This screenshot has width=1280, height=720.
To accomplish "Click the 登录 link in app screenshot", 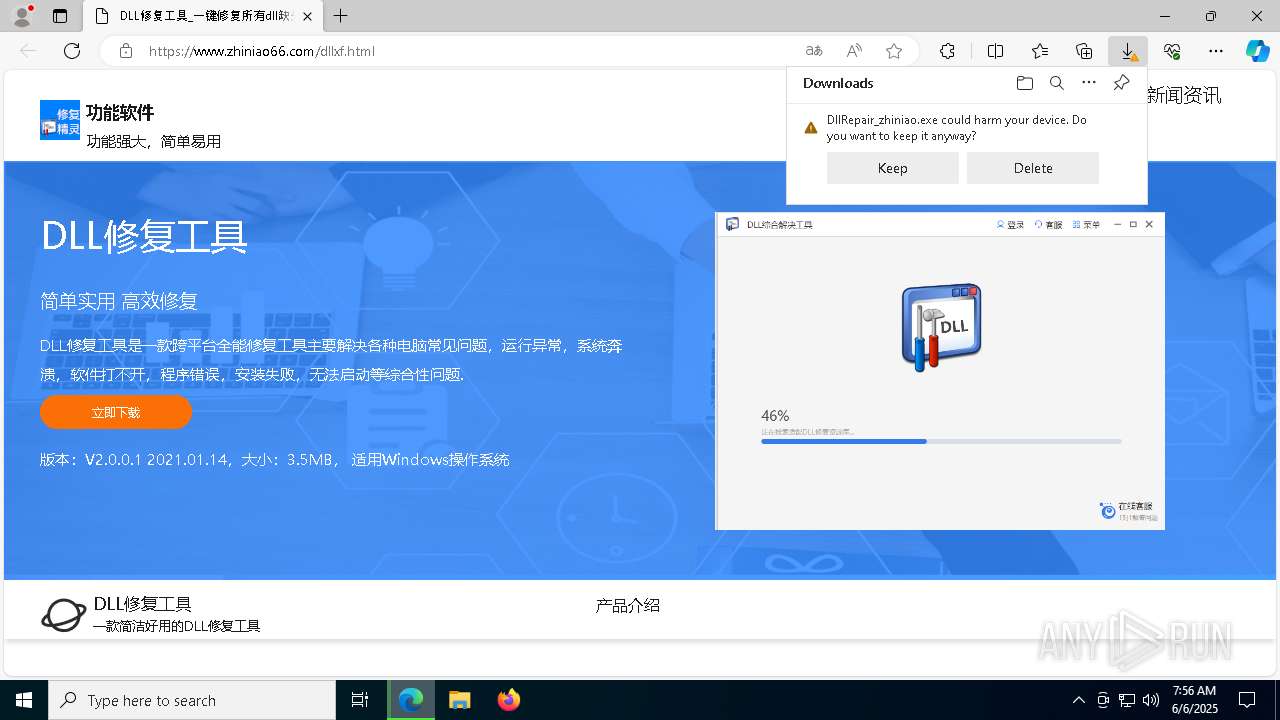I will pos(1011,225).
